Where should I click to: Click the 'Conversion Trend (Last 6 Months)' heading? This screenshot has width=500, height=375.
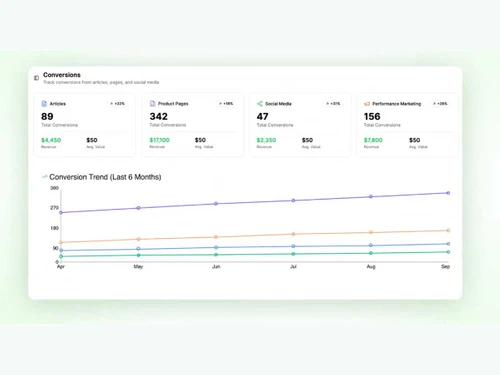105,177
